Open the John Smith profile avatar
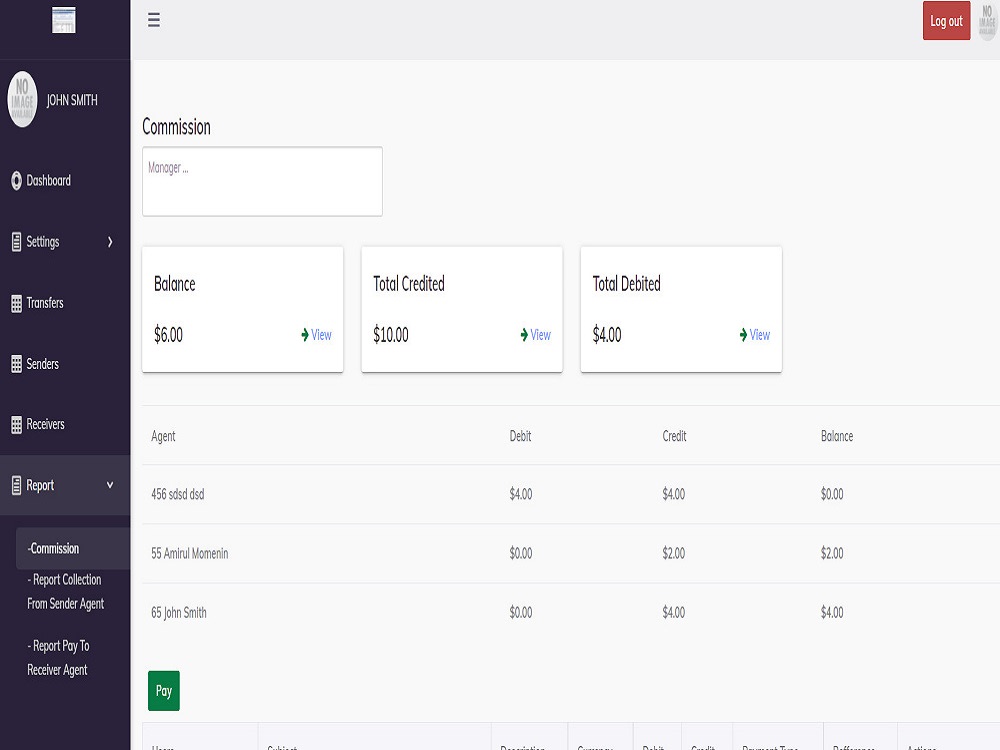This screenshot has height=750, width=1000. click(22, 99)
